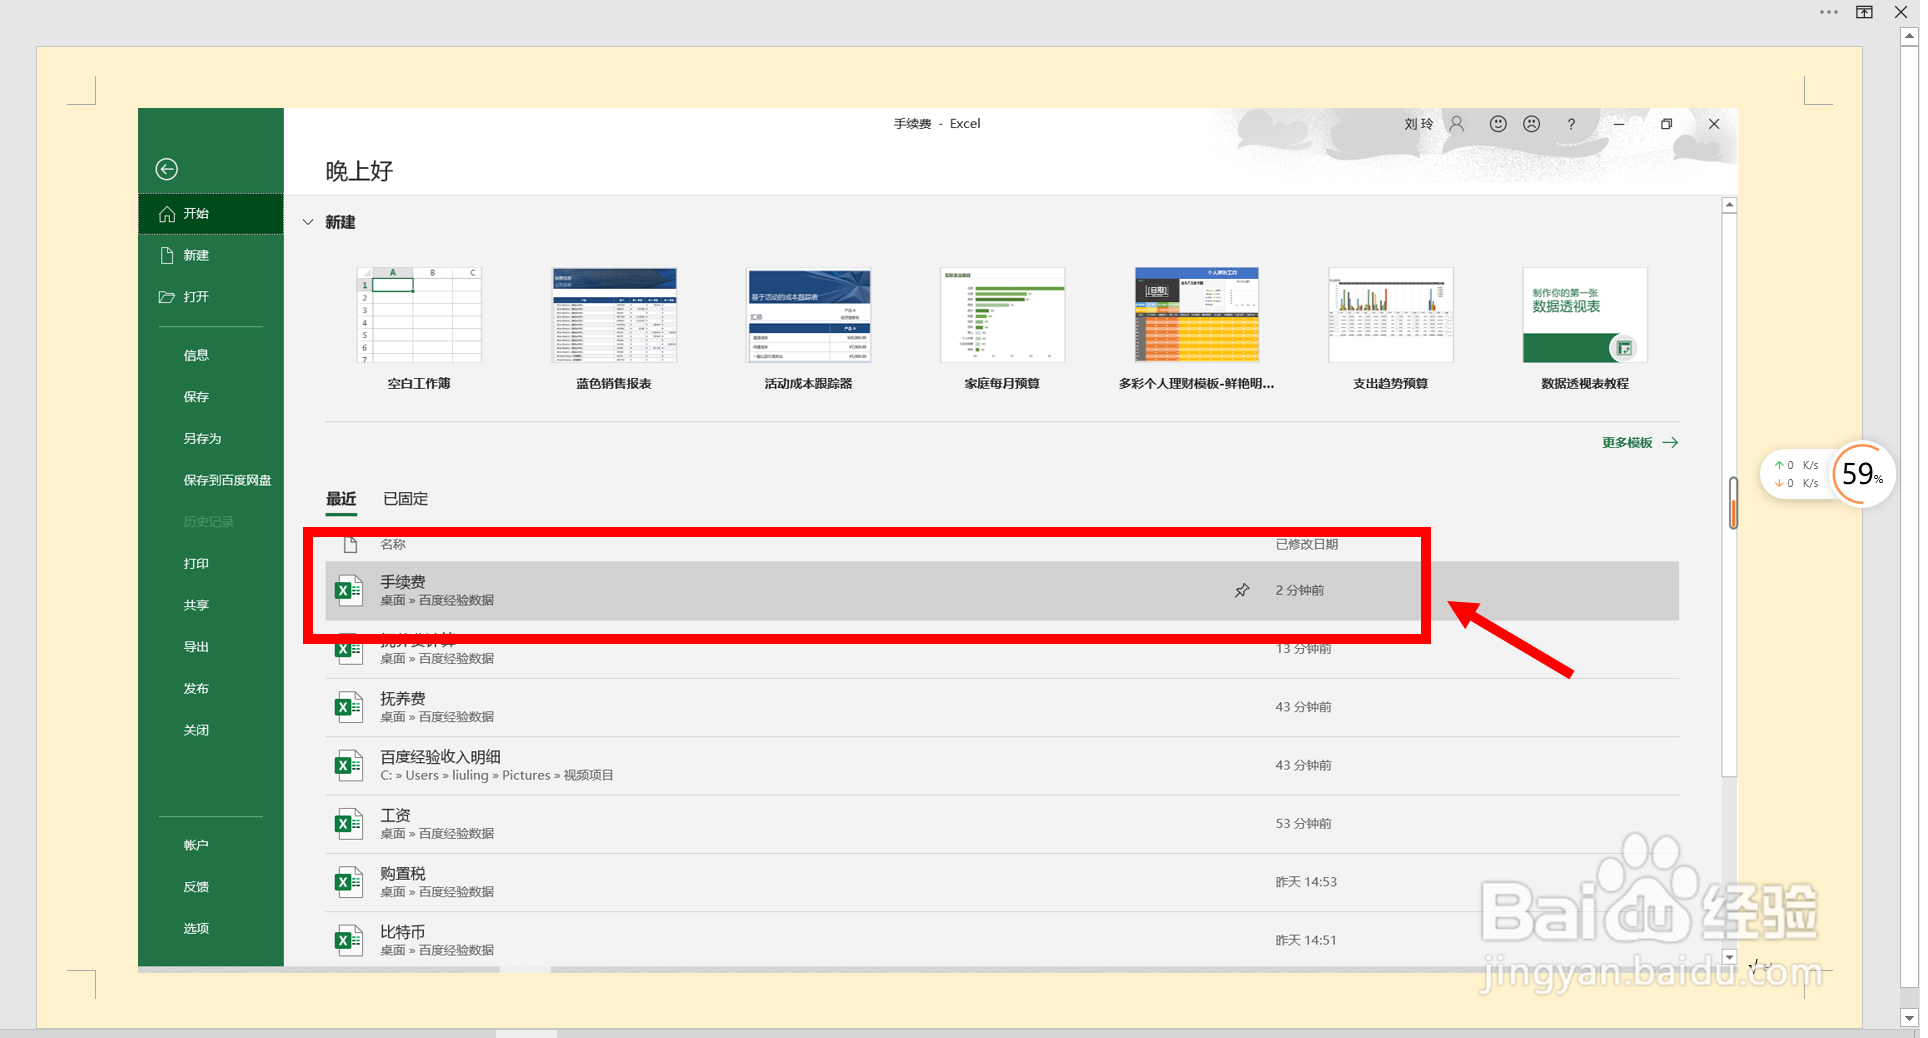Open the 多彩个人理财模板 template
1928x1038 pixels.
click(1197, 329)
